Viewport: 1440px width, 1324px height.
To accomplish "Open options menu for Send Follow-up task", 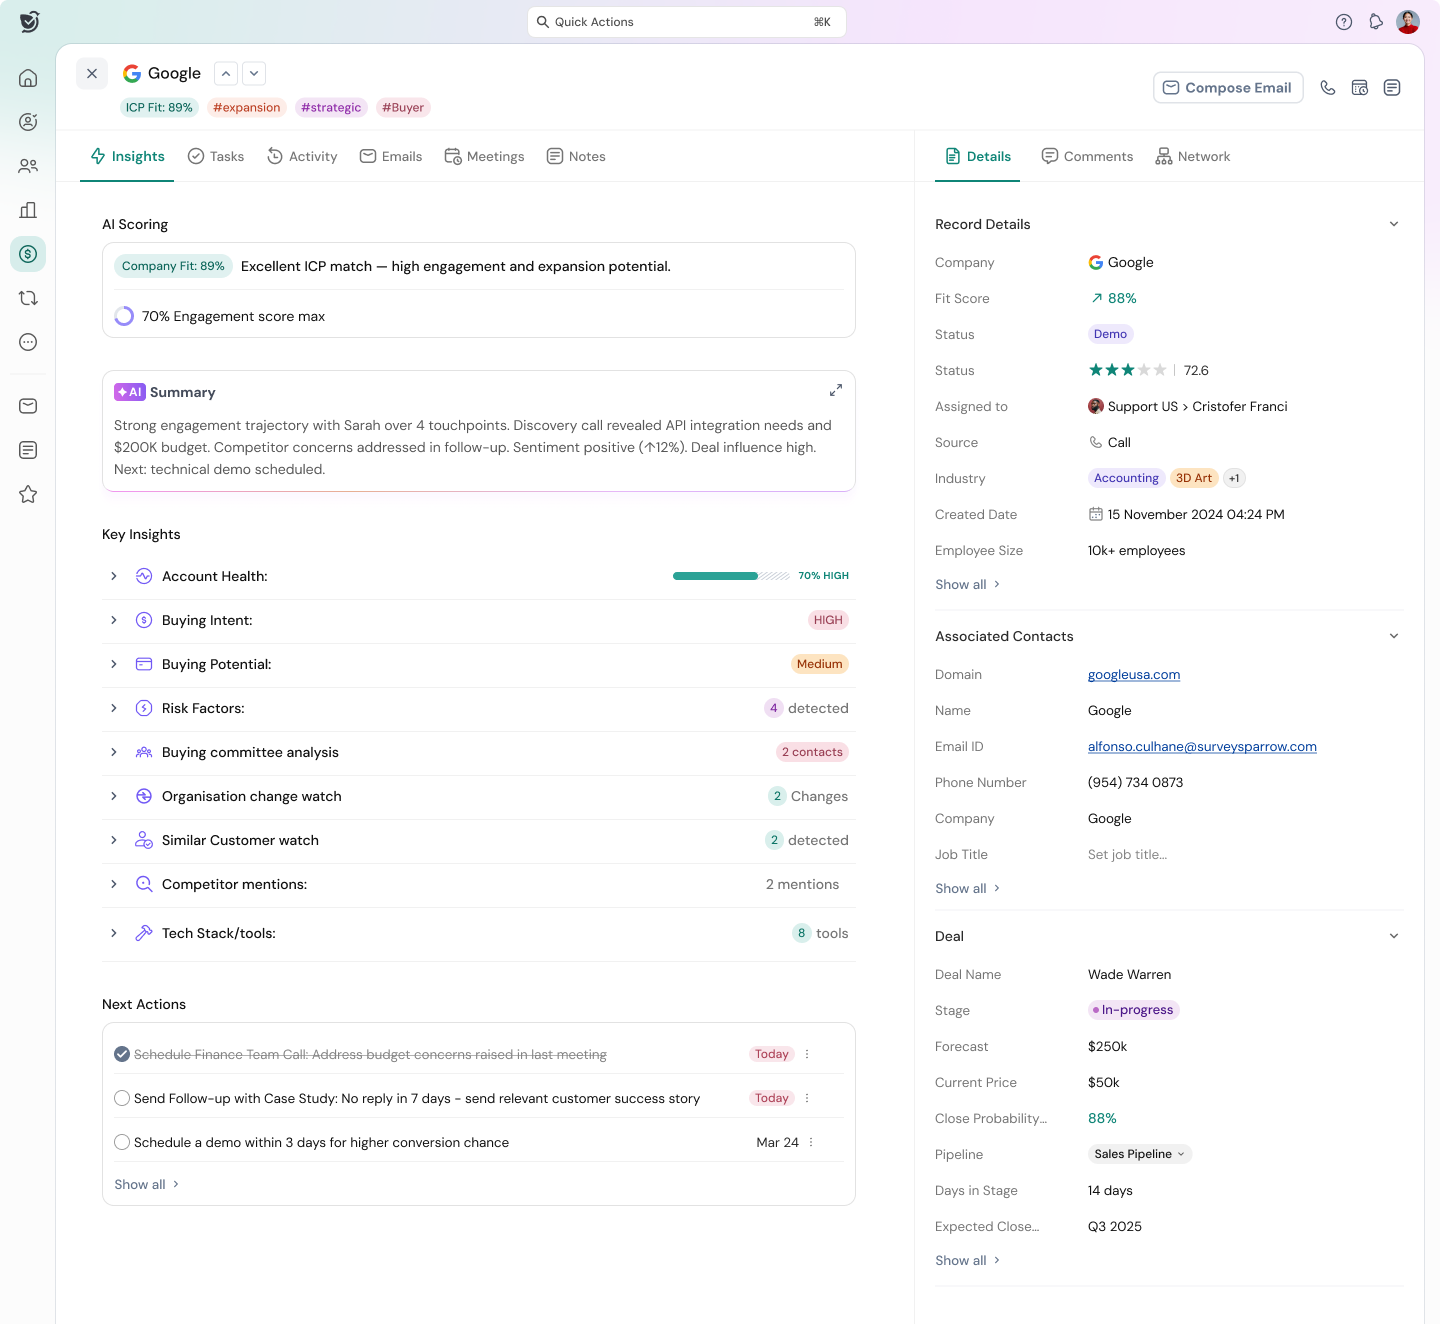I will (807, 1098).
